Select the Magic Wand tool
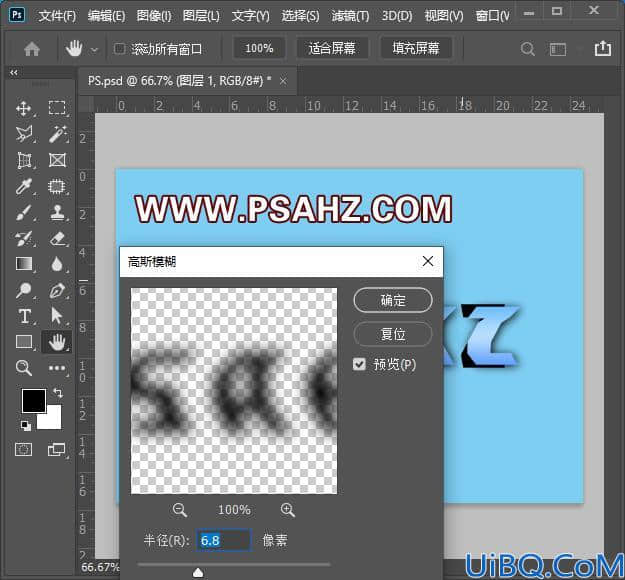Viewport: 625px width, 580px height. pyautogui.click(x=57, y=134)
